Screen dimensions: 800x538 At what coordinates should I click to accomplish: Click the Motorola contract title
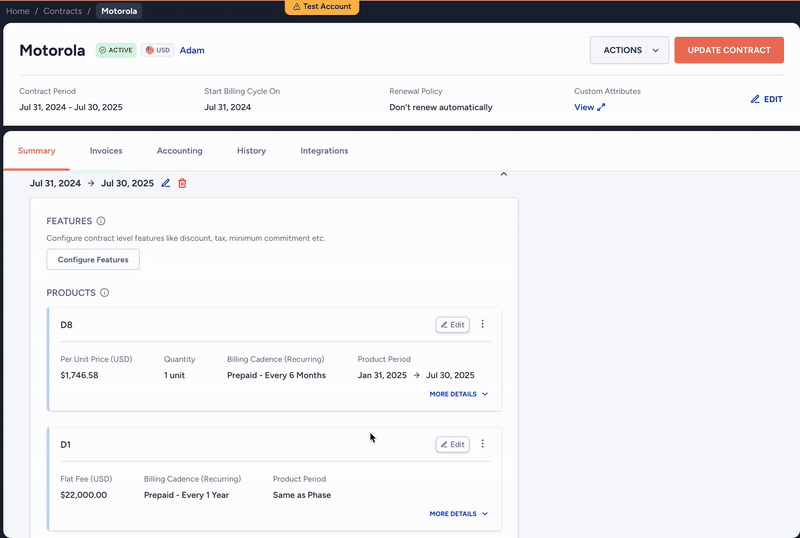(52, 50)
